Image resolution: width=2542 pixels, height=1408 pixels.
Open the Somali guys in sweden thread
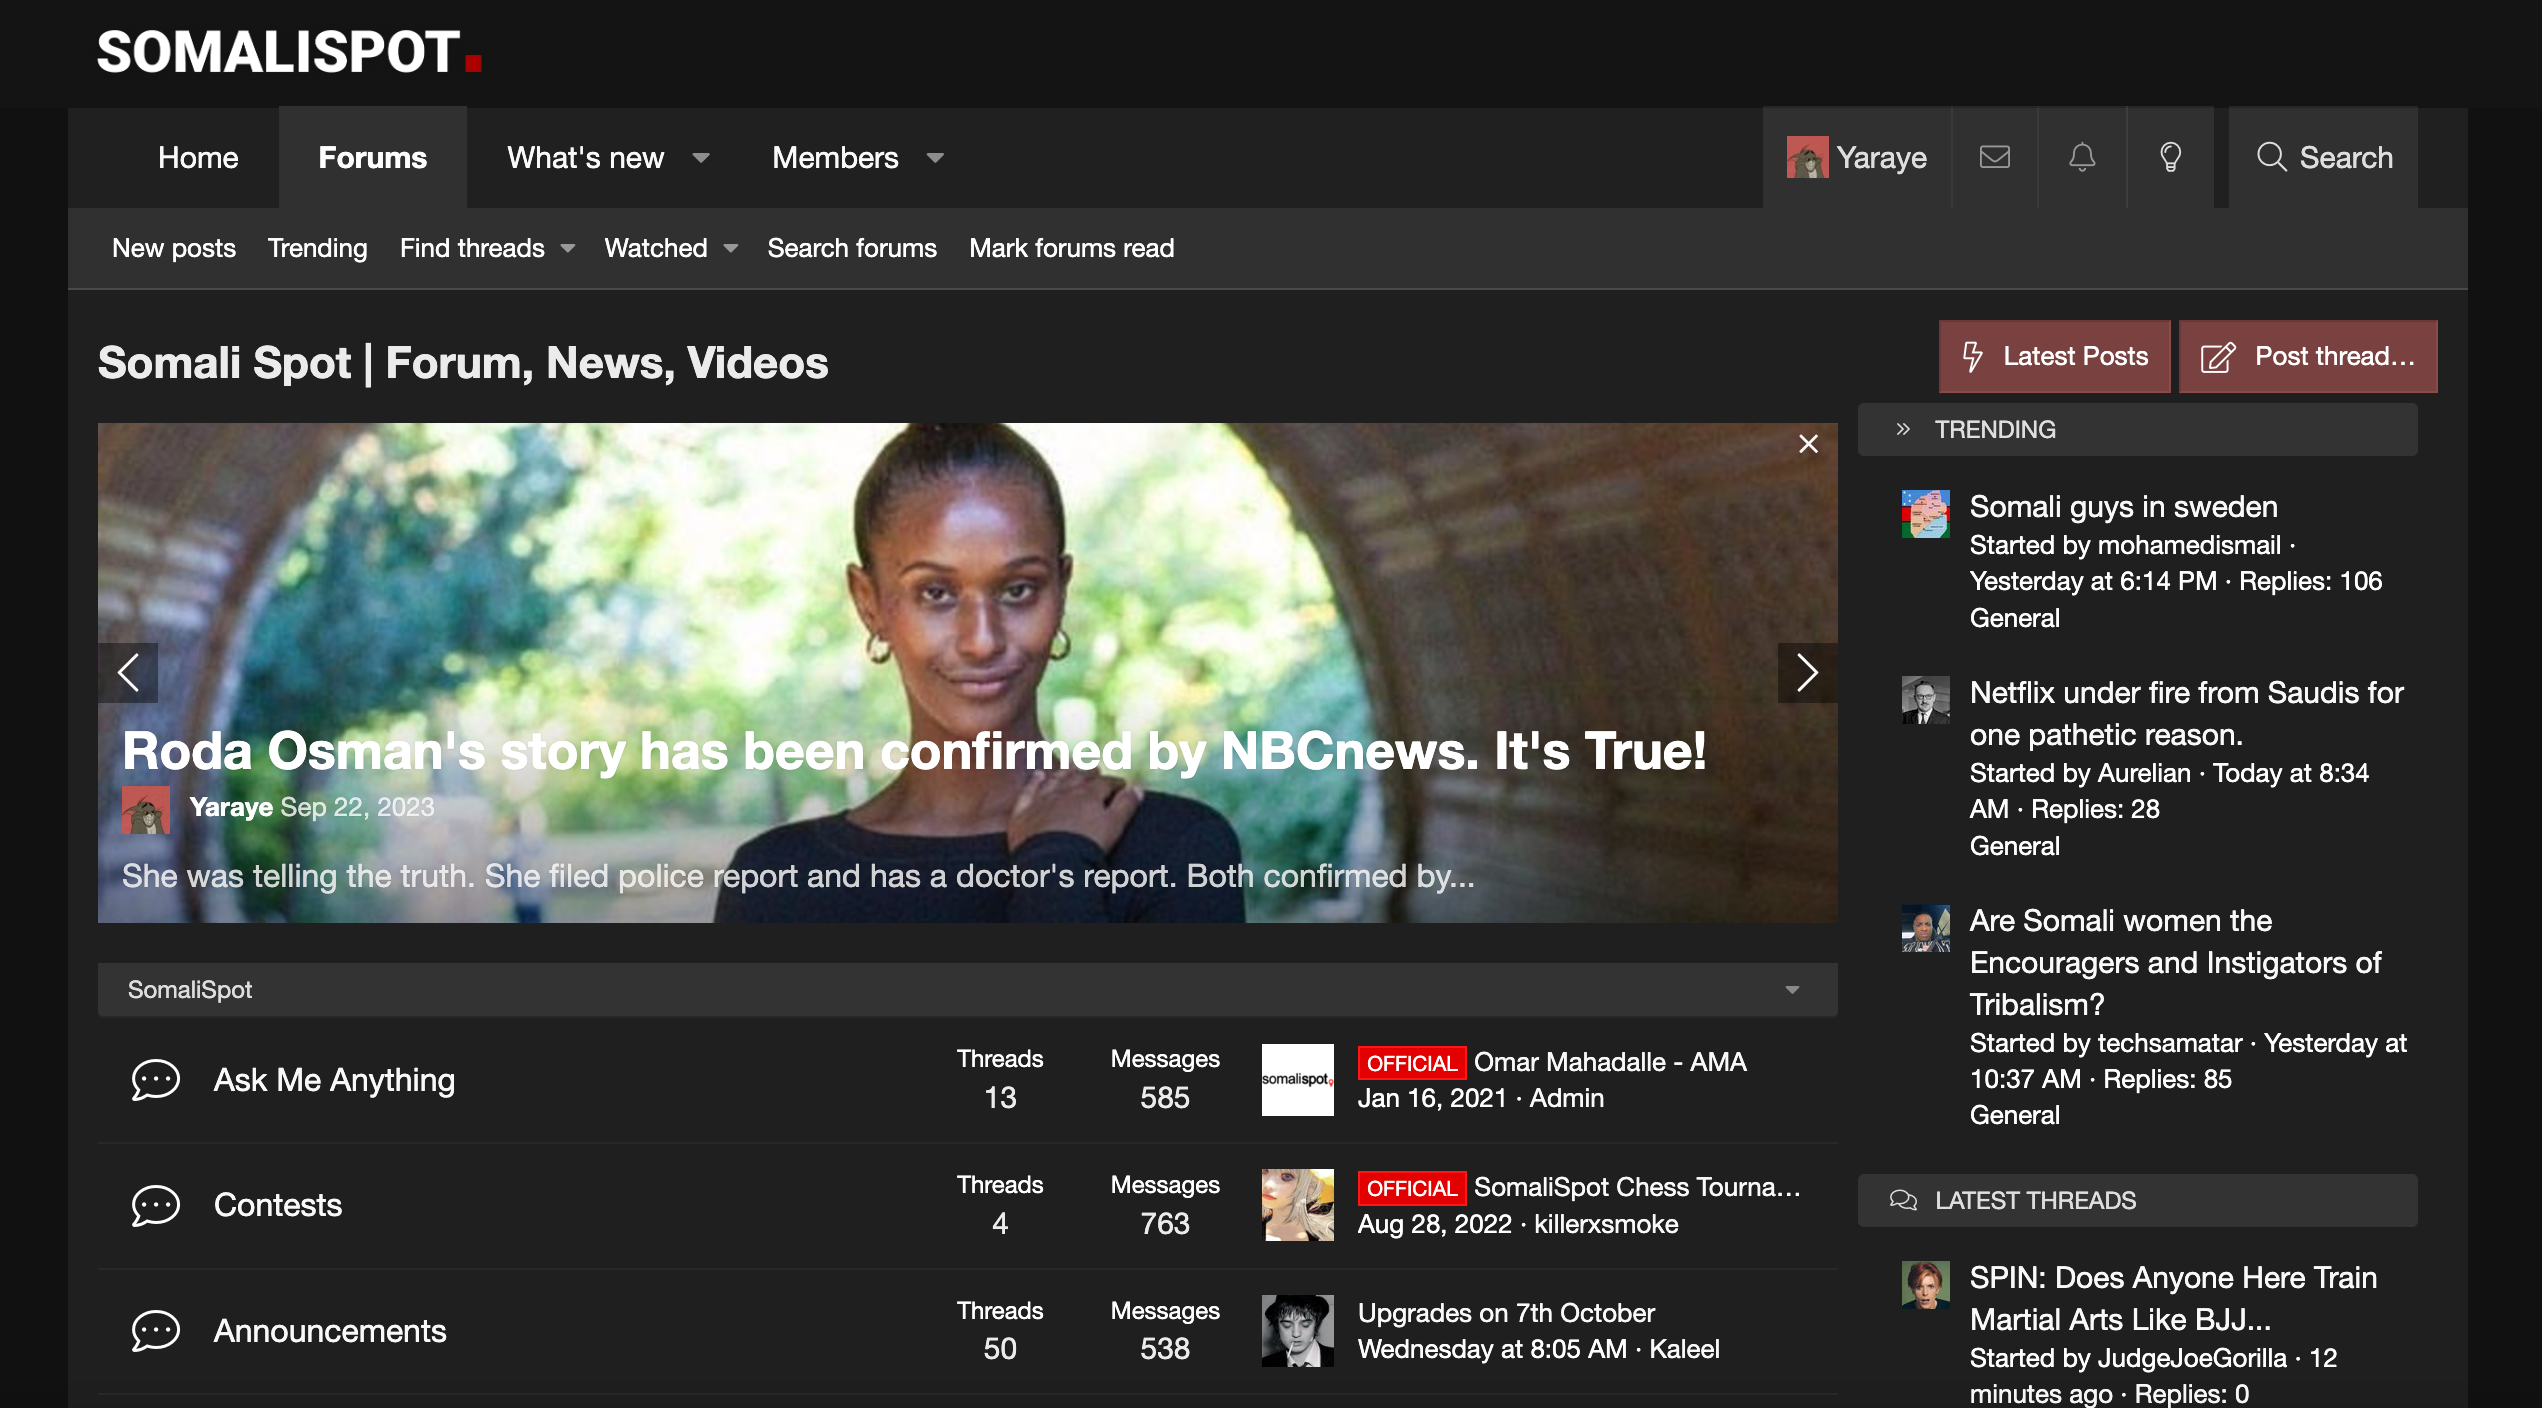pyautogui.click(x=2123, y=507)
